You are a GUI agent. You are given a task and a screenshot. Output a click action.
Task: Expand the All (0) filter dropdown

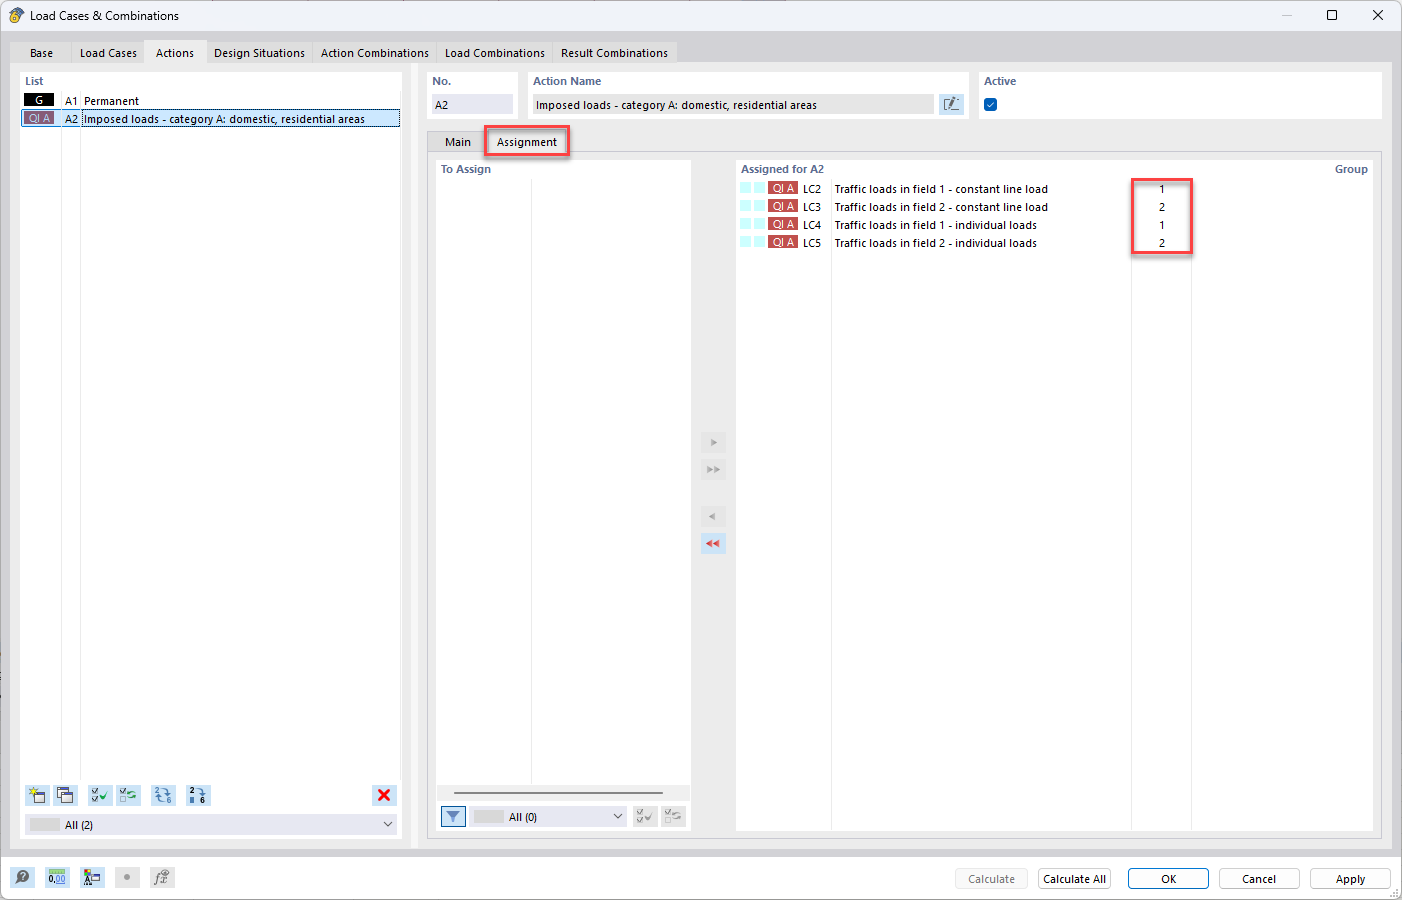coord(549,817)
